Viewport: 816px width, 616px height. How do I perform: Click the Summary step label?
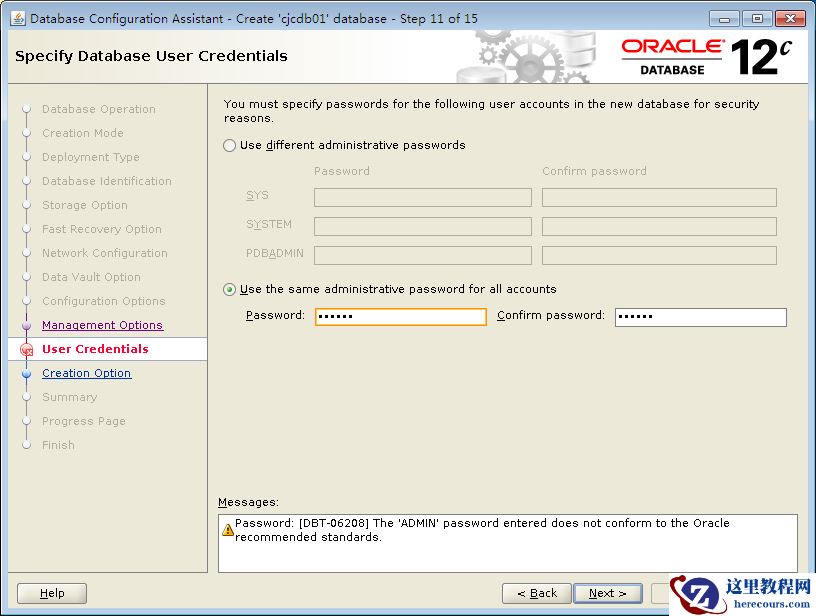click(x=69, y=397)
